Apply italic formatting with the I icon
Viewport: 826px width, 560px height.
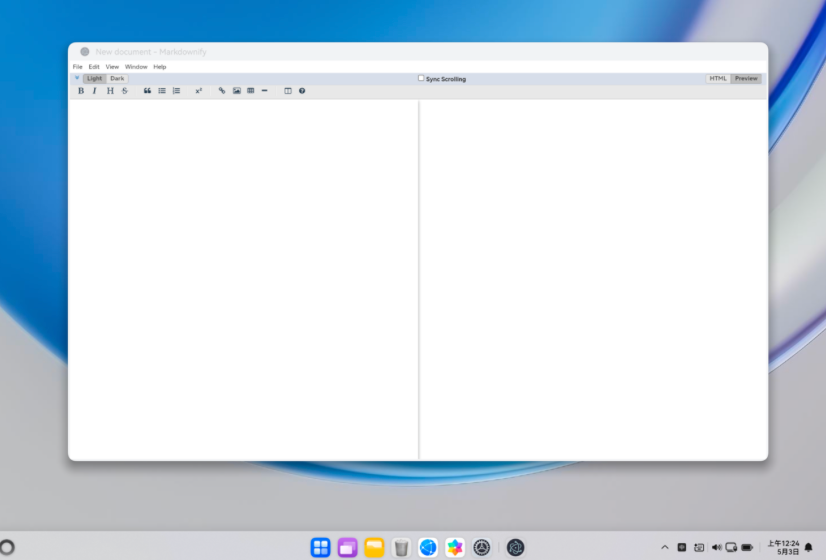click(x=95, y=91)
